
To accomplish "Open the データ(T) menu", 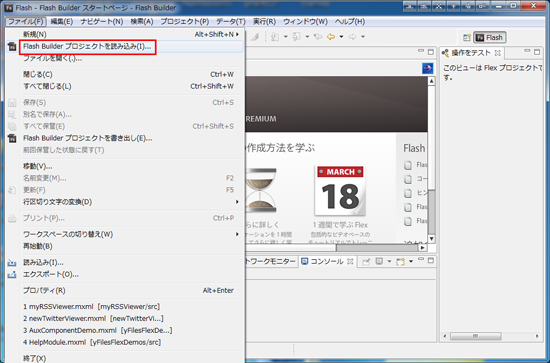I will click(230, 21).
